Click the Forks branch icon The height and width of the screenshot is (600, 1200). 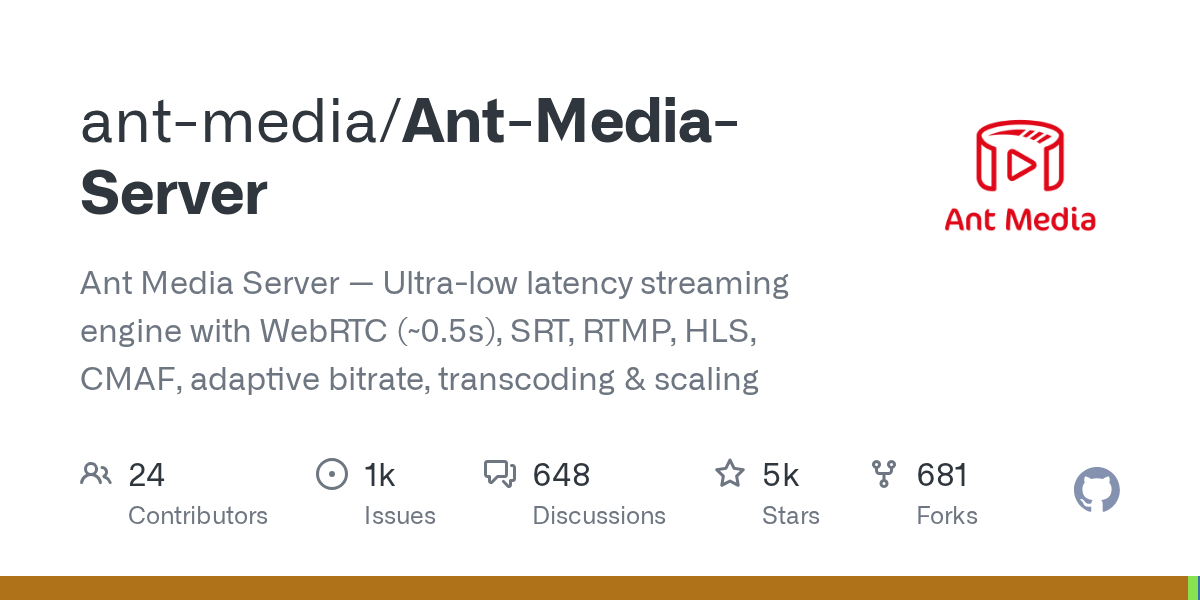coord(884,474)
